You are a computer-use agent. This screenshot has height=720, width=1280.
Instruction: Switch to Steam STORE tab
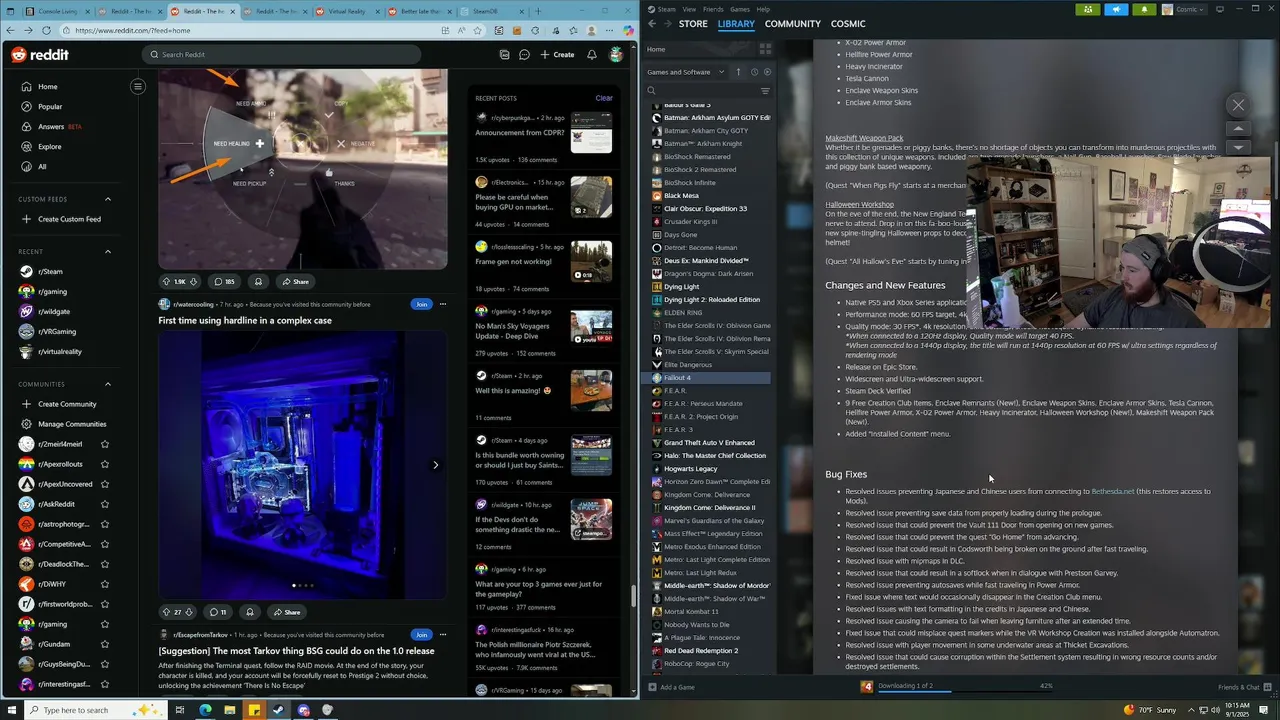pyautogui.click(x=693, y=23)
